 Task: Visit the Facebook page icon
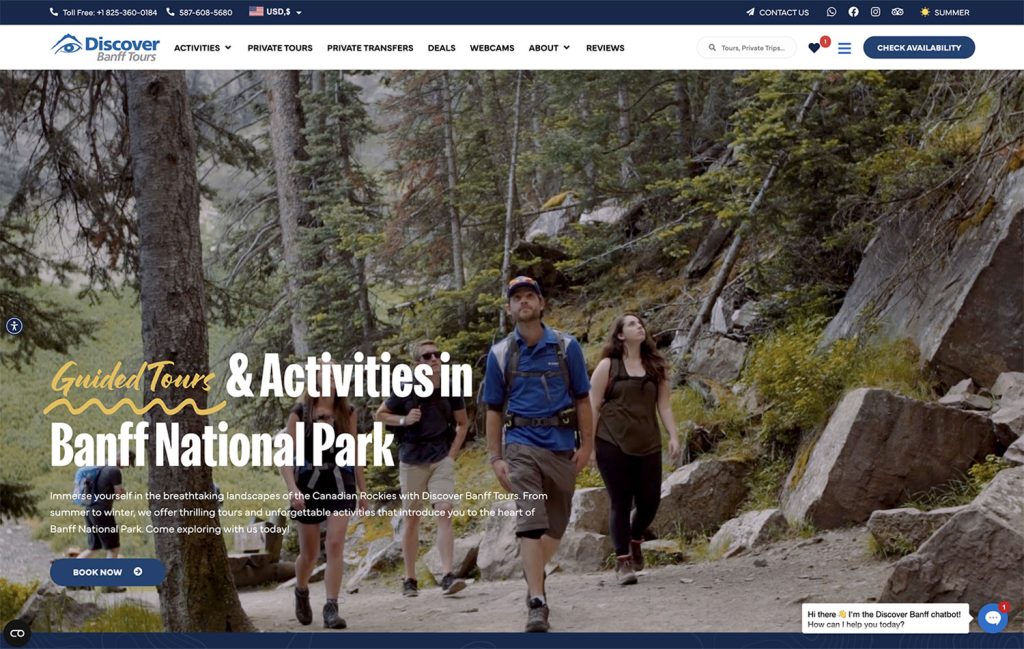[854, 12]
